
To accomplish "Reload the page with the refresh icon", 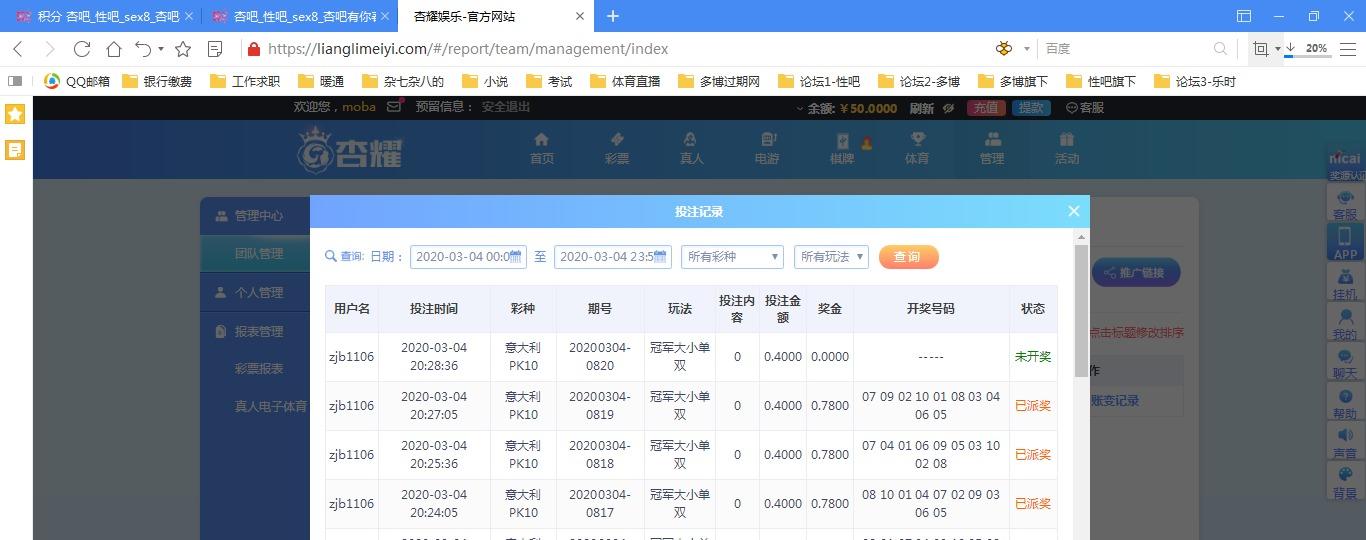I will 82,48.
